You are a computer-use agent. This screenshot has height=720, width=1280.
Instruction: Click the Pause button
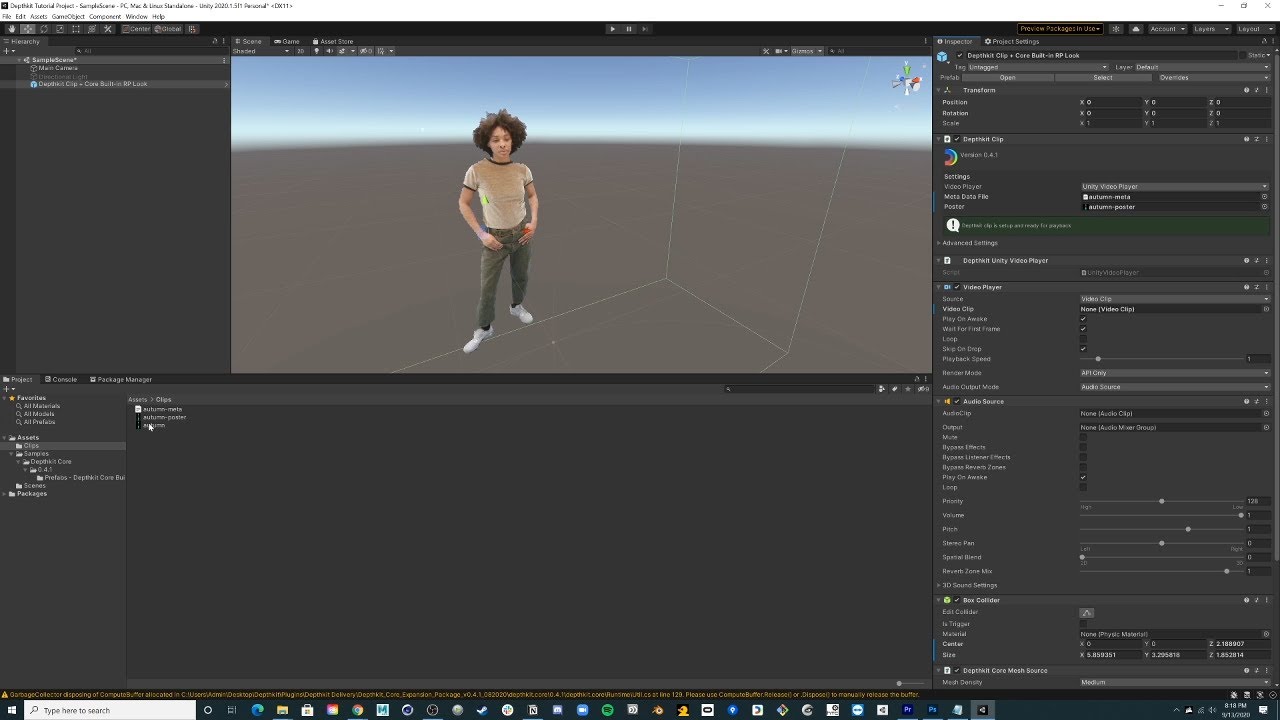pyautogui.click(x=629, y=29)
